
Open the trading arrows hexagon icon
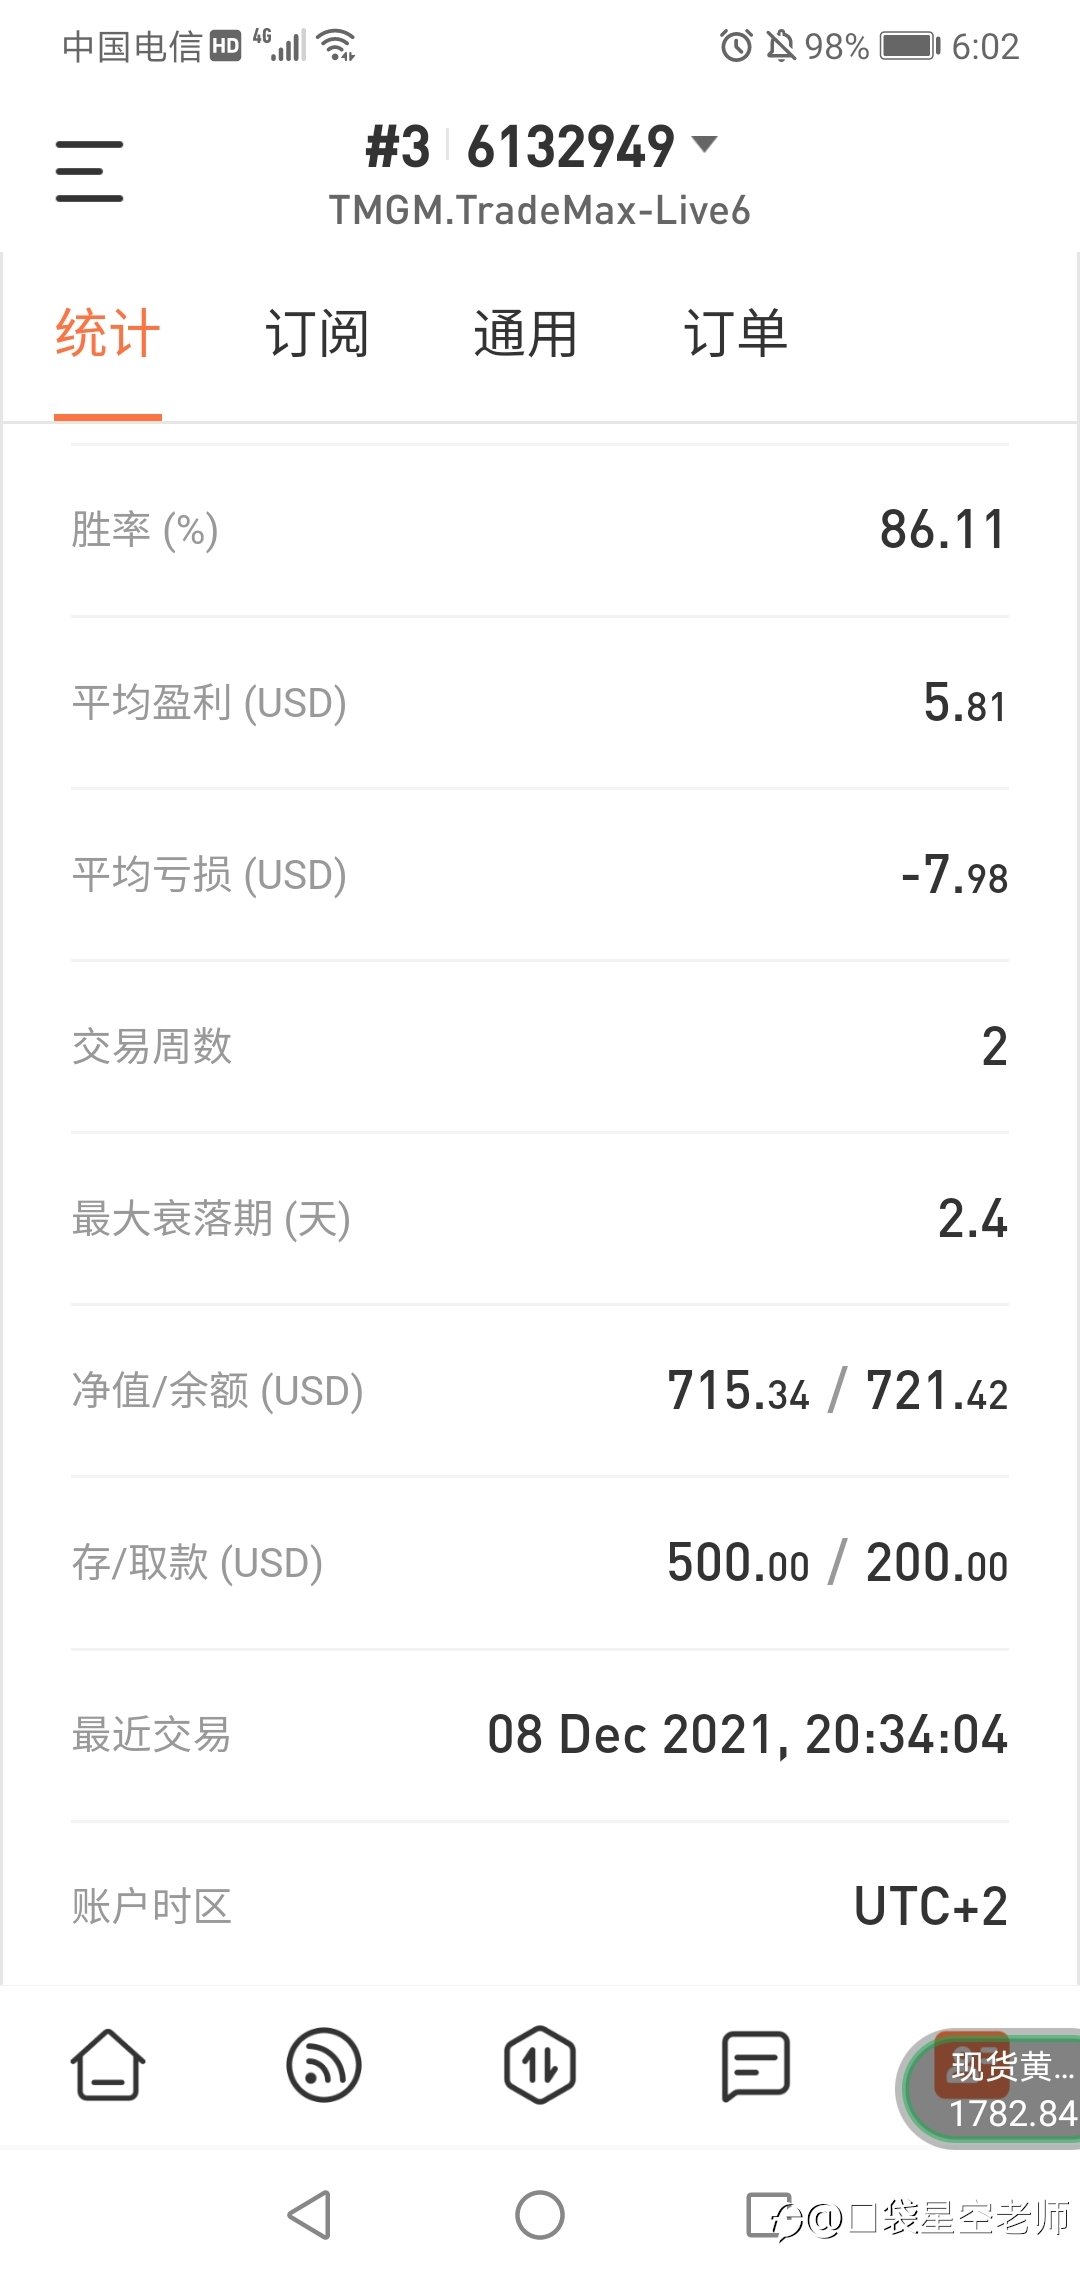click(540, 2064)
